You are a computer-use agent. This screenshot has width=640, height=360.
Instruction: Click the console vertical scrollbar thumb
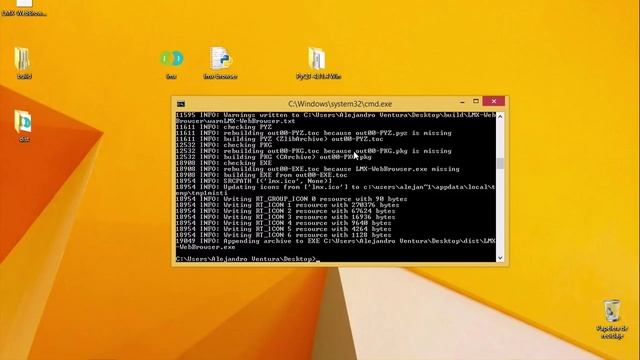point(500,163)
